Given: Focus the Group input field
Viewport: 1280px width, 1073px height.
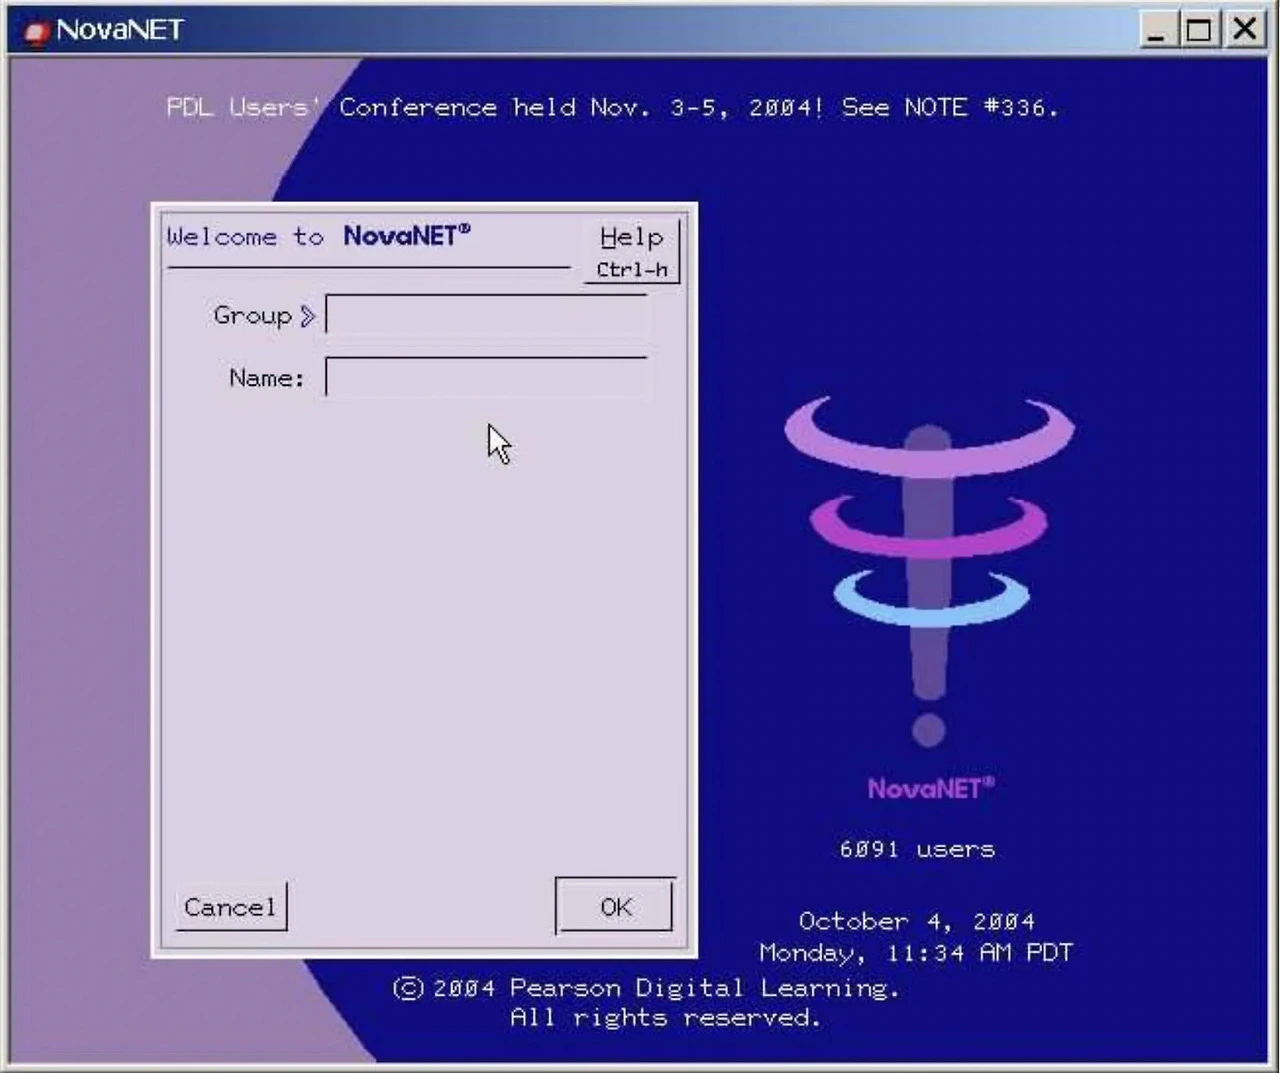Looking at the screenshot, I should [487, 315].
